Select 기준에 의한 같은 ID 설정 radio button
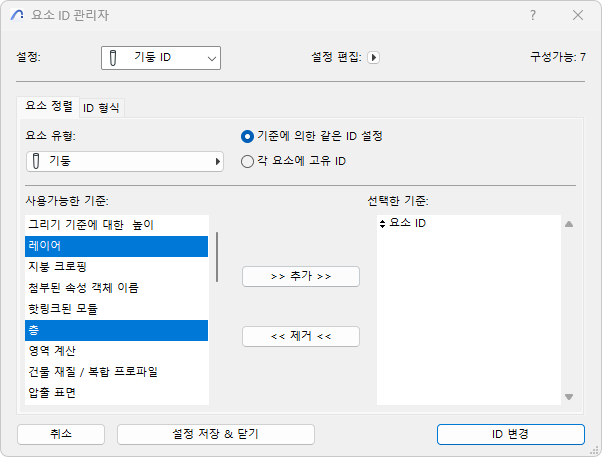Viewport: 602px width, 457px height. [248, 136]
